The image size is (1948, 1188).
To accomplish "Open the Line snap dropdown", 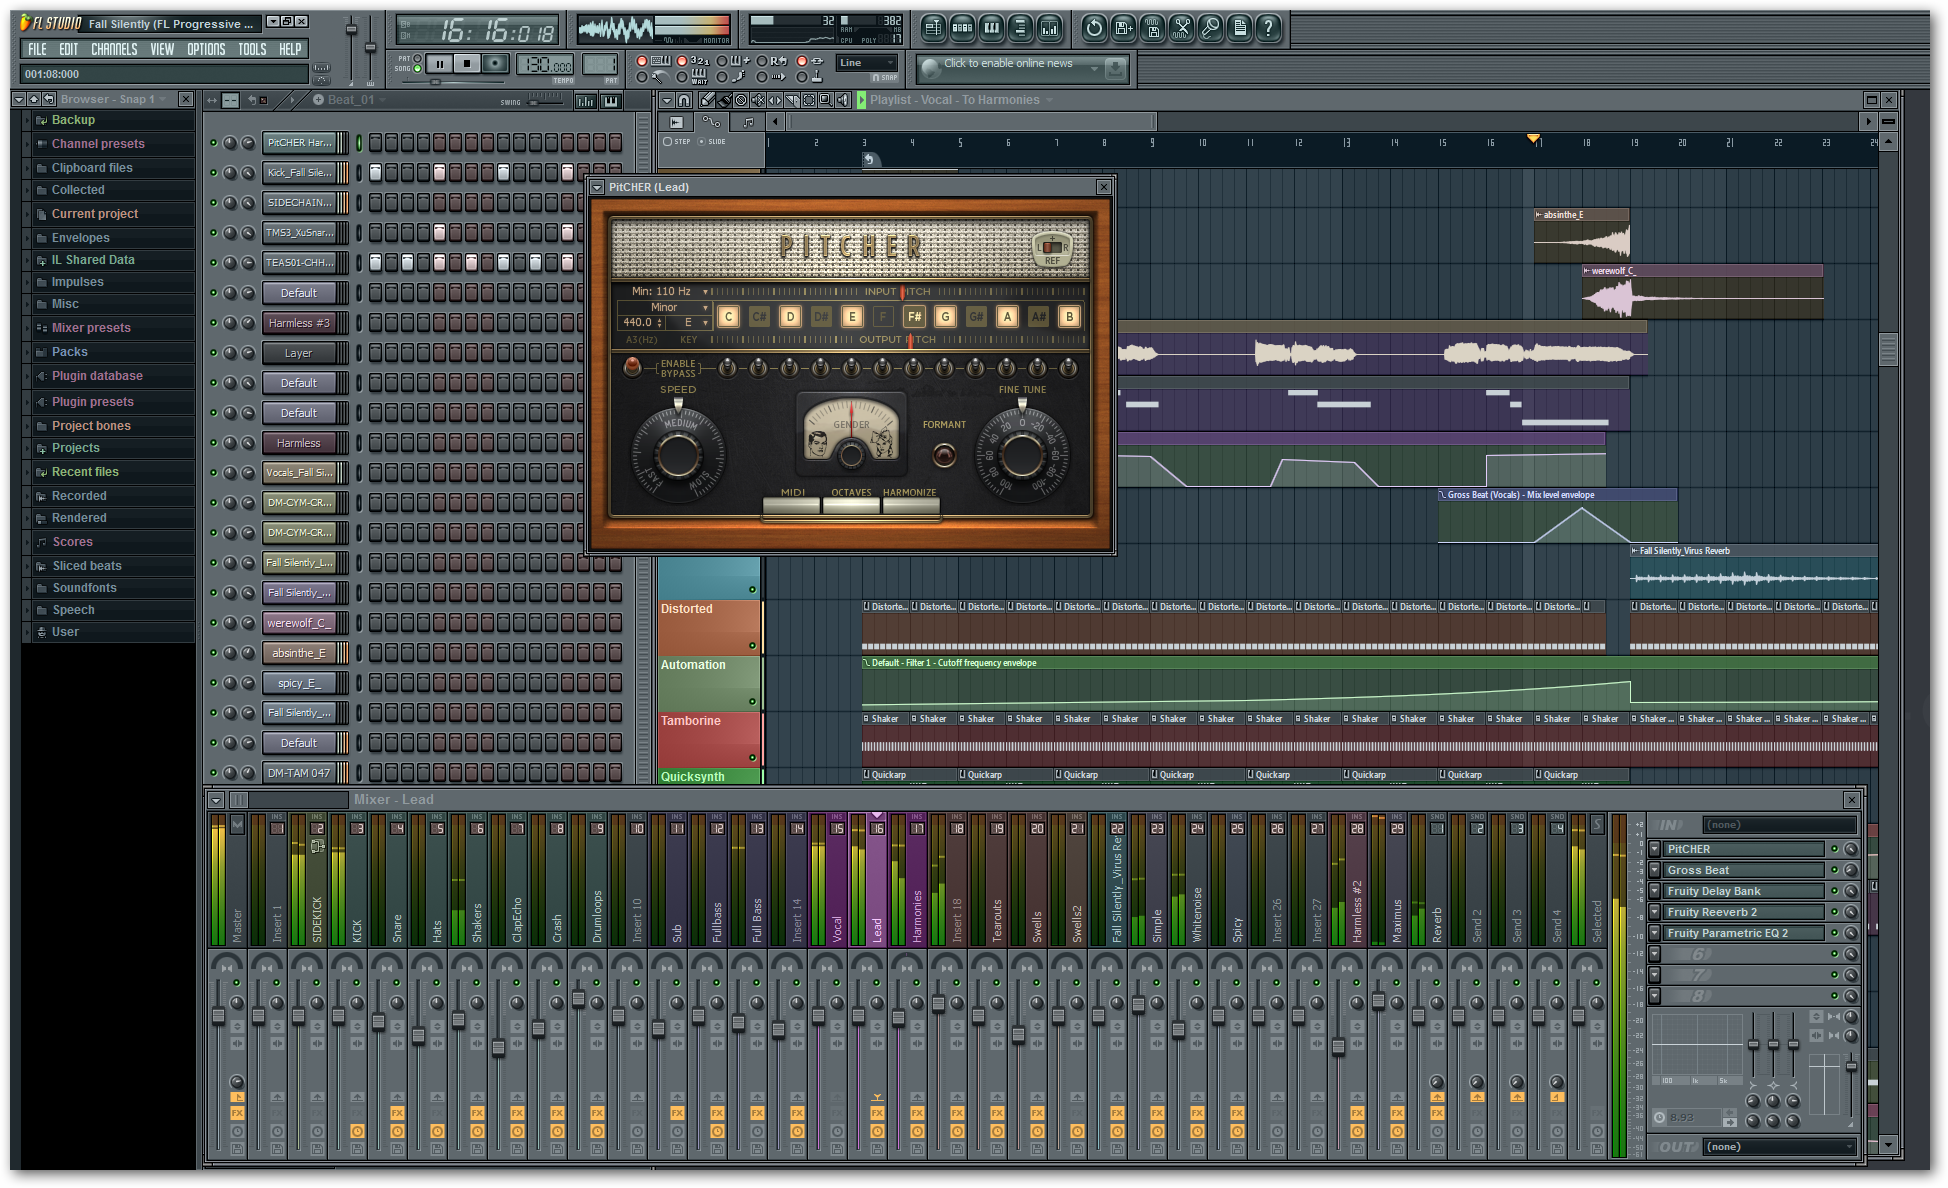I will (x=866, y=63).
